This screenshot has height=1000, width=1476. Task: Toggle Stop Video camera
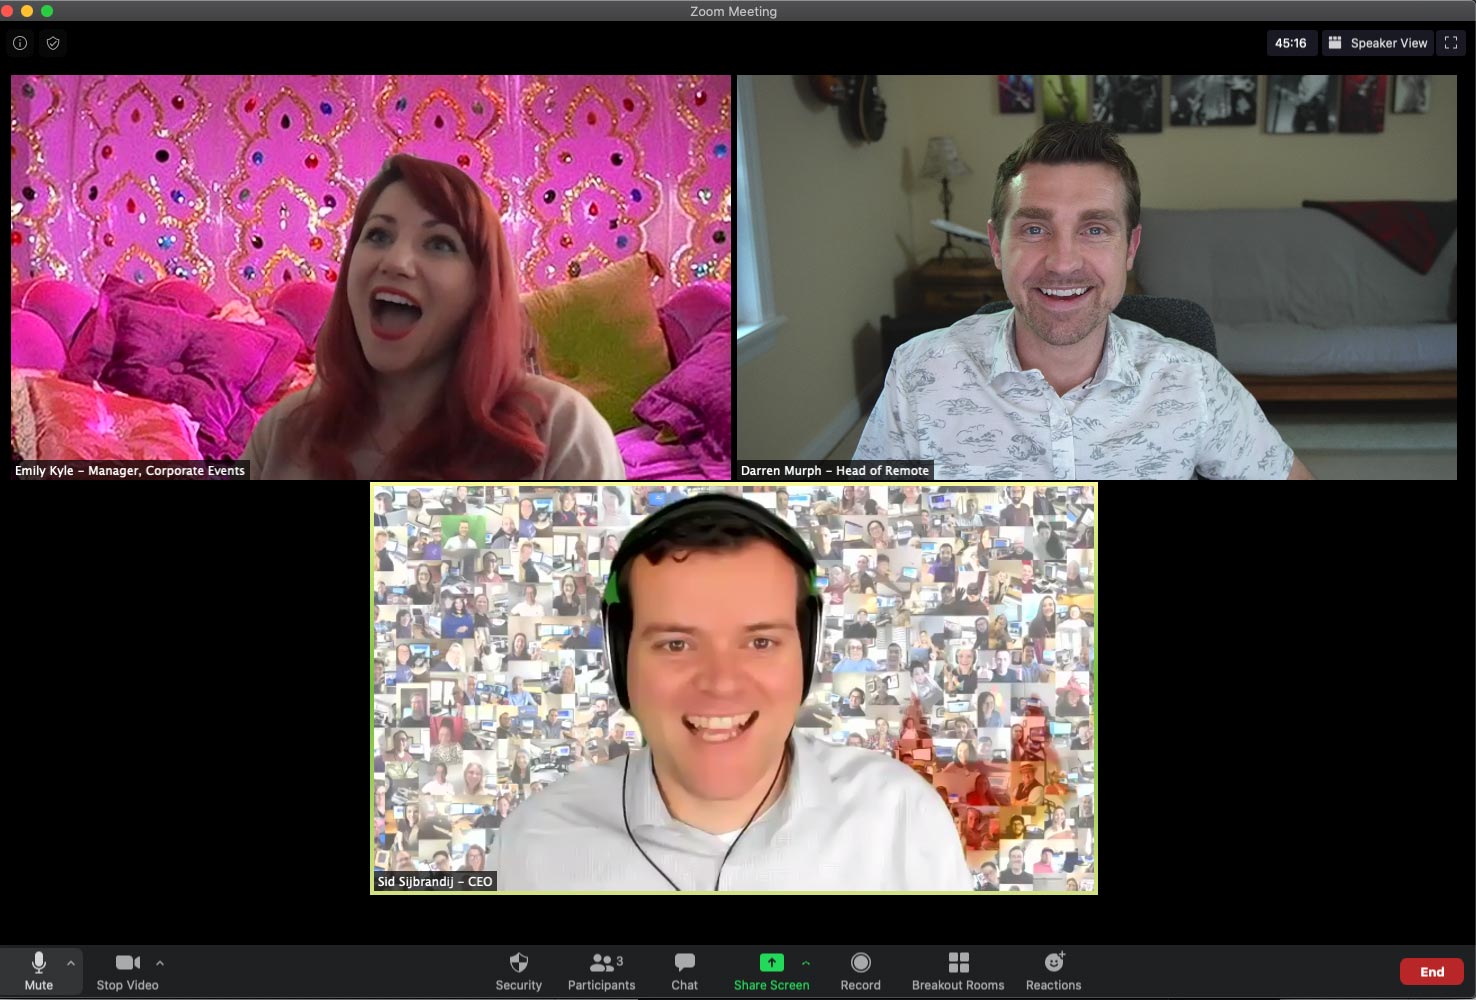click(127, 970)
